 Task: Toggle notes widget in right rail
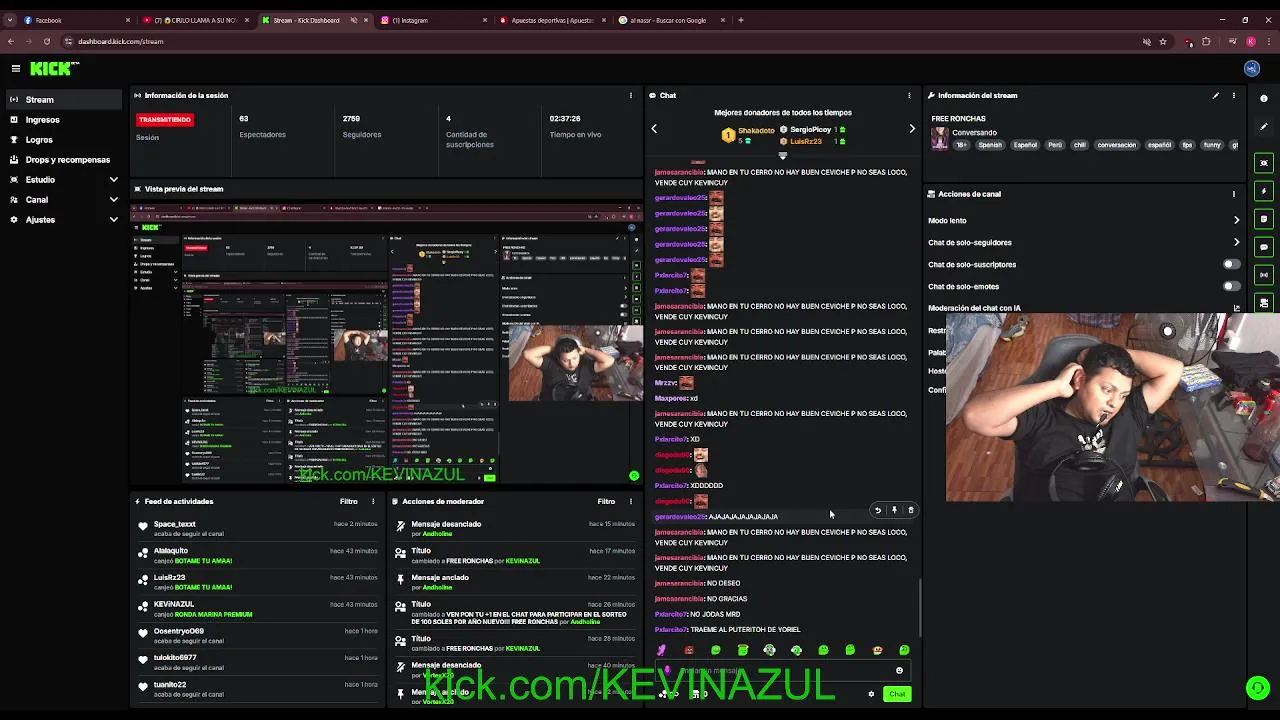click(x=1264, y=218)
